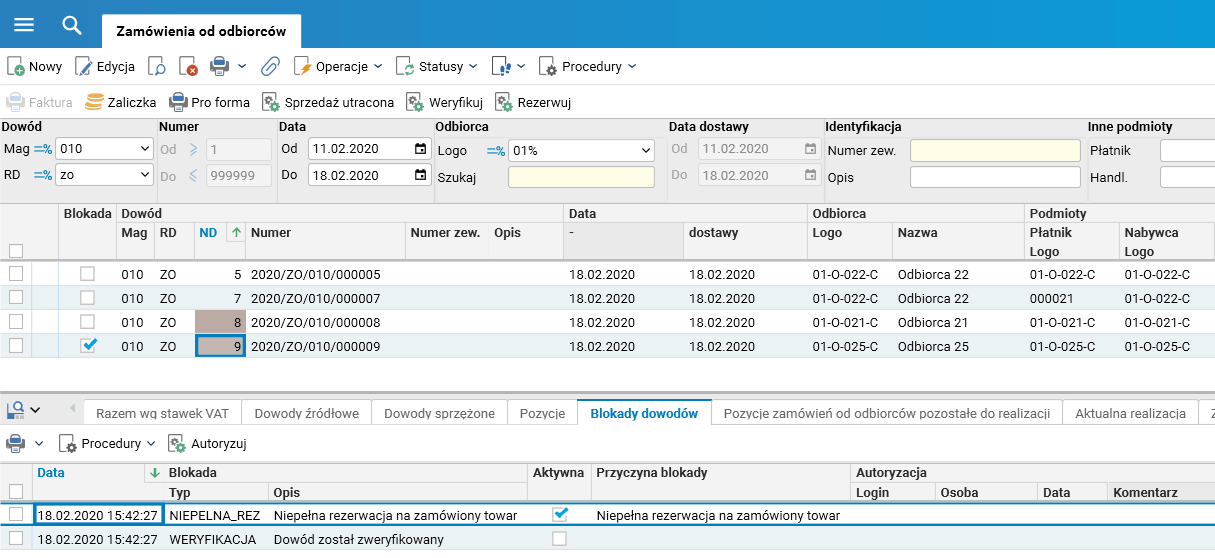Click the Autoryzuj button
This screenshot has height=558, width=1215.
[x=207, y=443]
